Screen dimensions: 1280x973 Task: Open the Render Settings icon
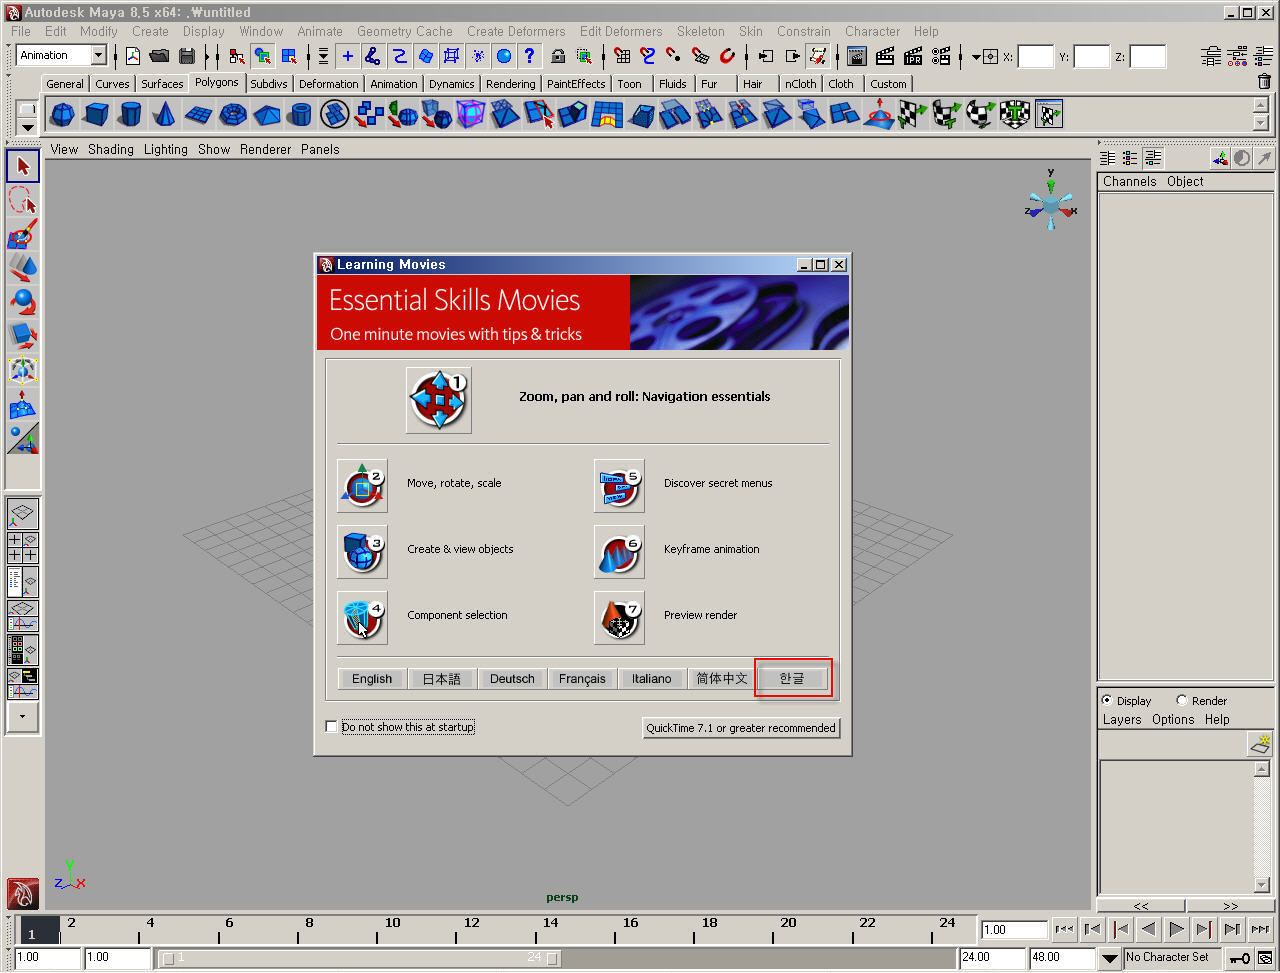pyautogui.click(x=942, y=56)
